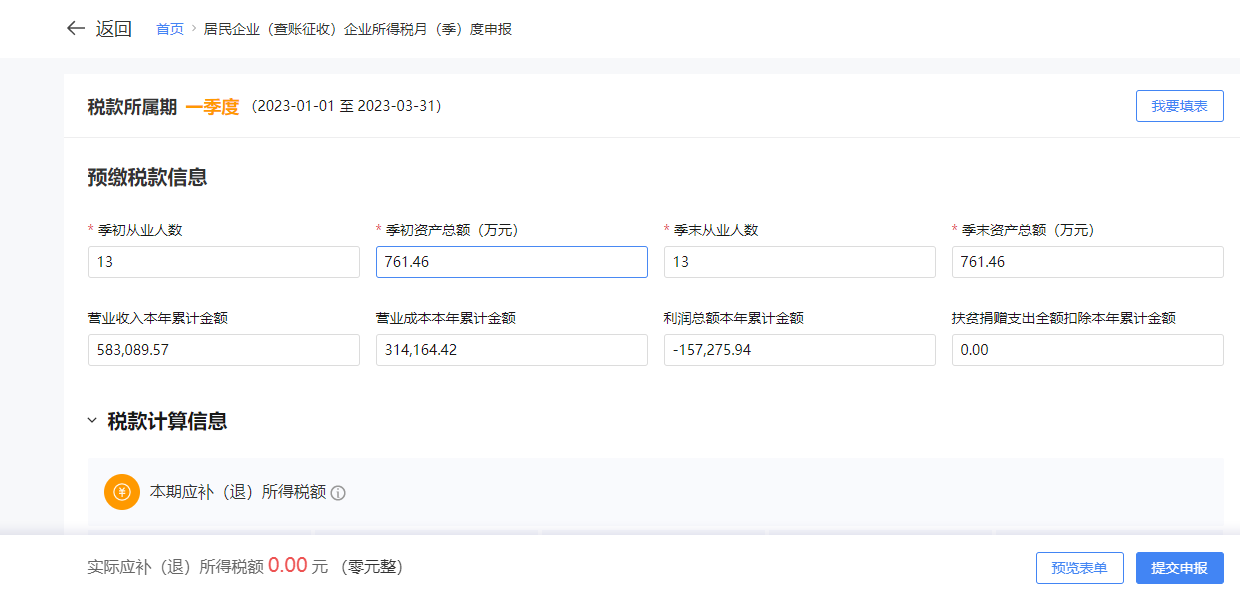Click the red 0.00 amount in footer
1242x591 pixels.
pos(288,565)
